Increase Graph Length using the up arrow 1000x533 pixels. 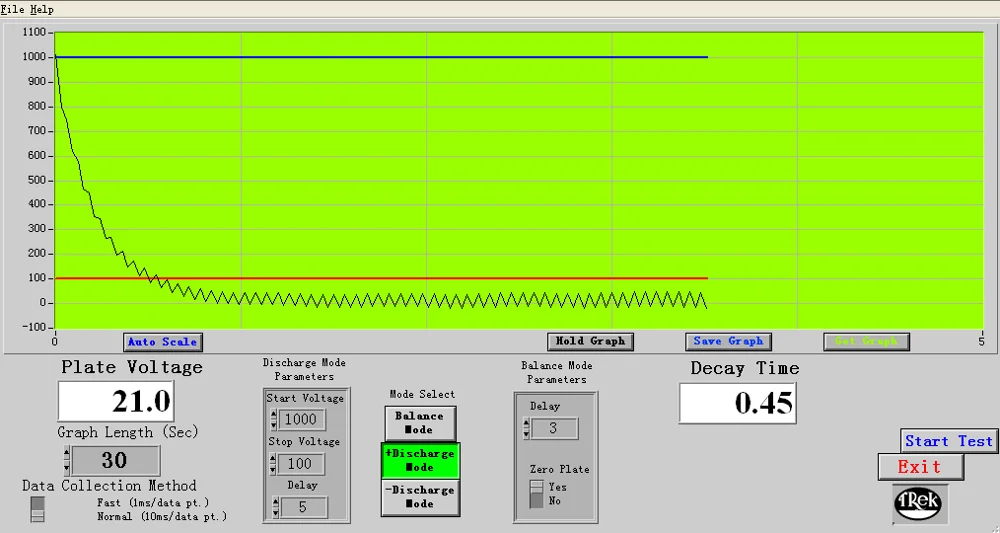[66, 455]
